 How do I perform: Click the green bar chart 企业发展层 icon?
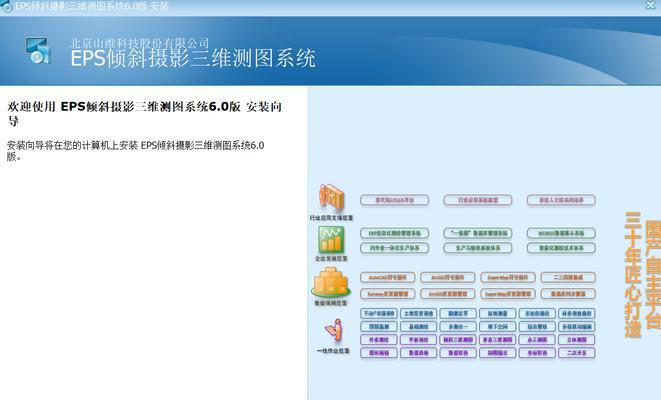(331, 239)
